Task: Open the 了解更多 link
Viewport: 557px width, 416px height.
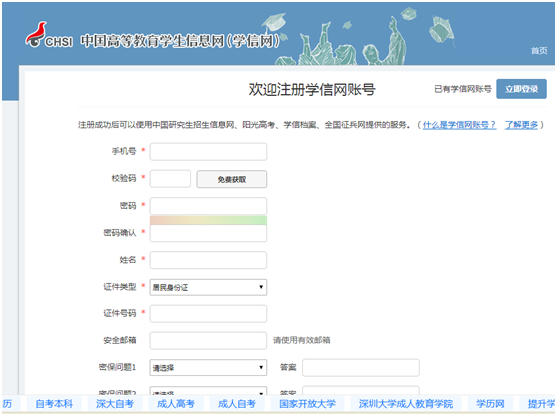Action: tap(521, 125)
